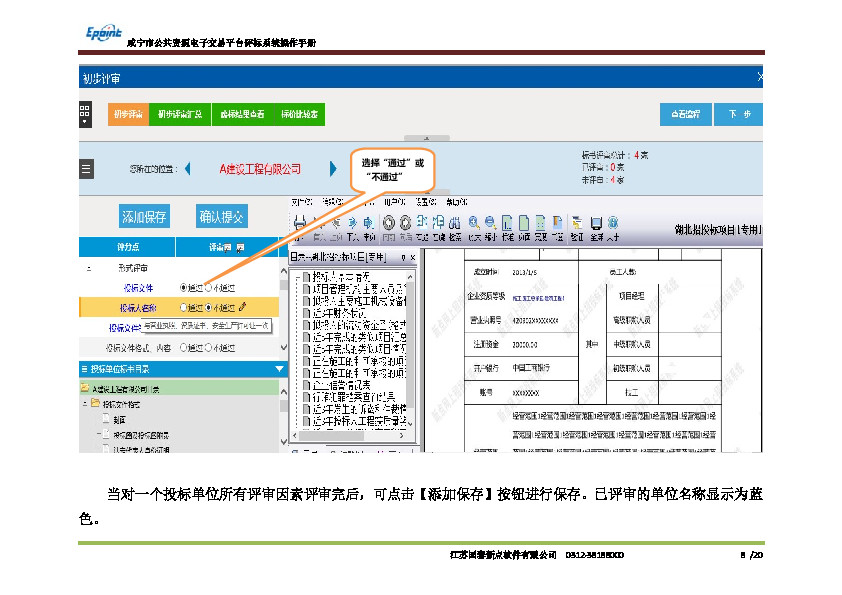842x595 pixels.
Task: Go to previous bidder with left arrow
Action: coord(187,169)
